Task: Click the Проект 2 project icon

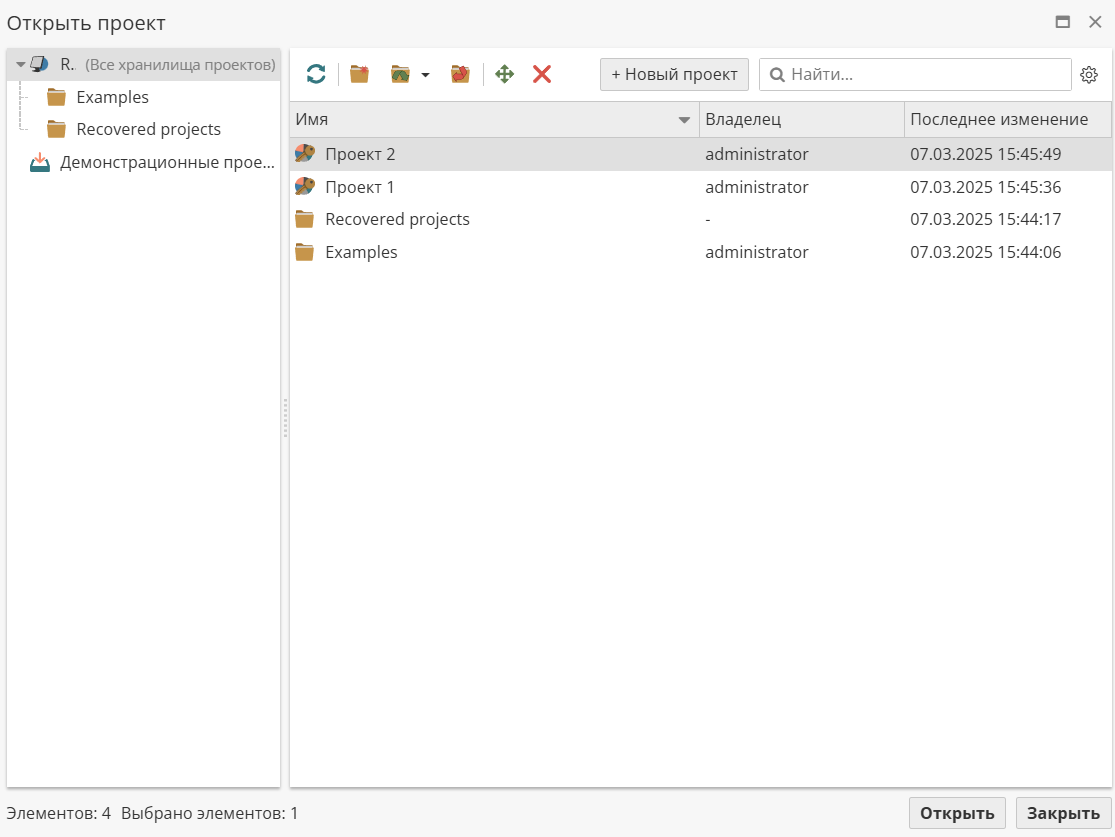Action: pos(305,154)
